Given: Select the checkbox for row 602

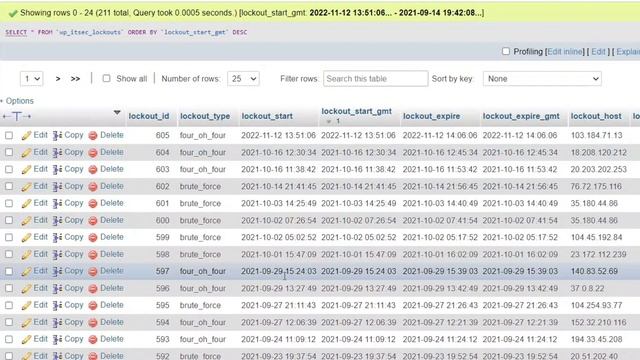Looking at the screenshot, I should (x=9, y=187).
